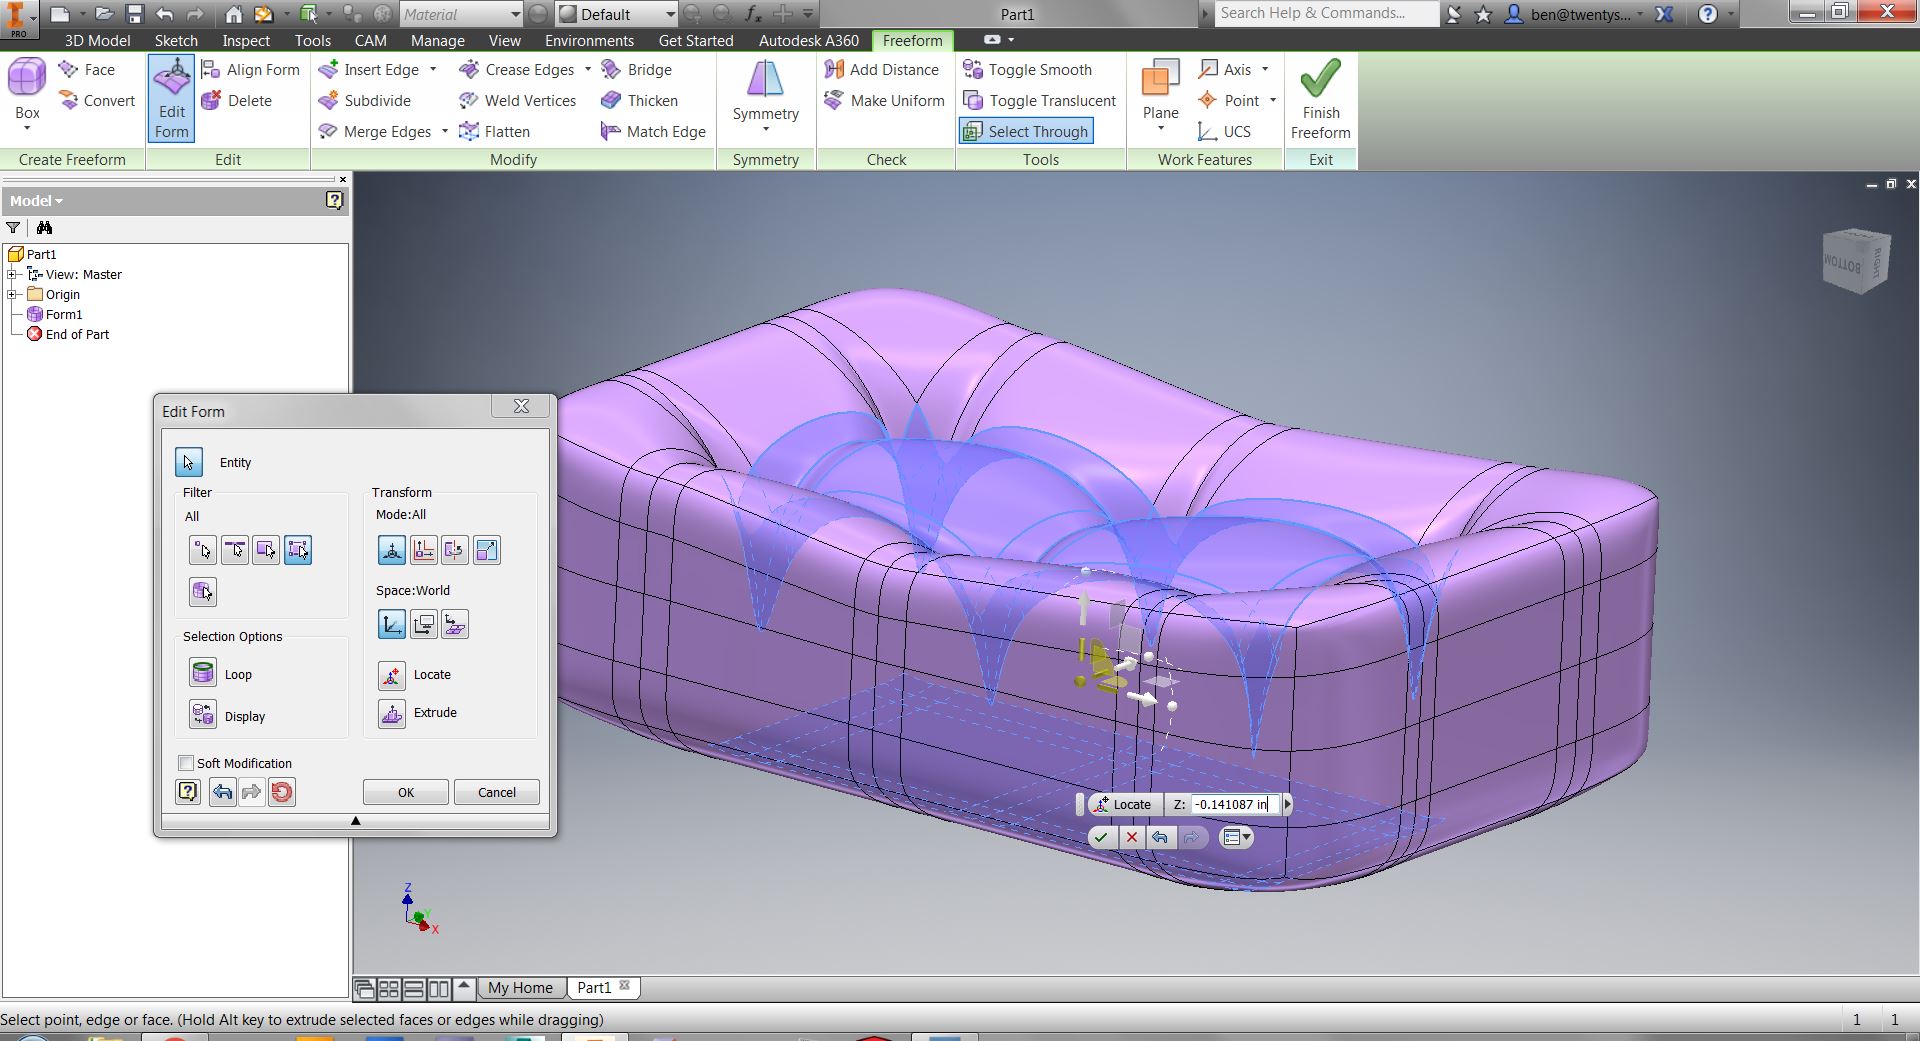
Task: Open the Point dropdown in Work Features
Action: coord(1271,100)
